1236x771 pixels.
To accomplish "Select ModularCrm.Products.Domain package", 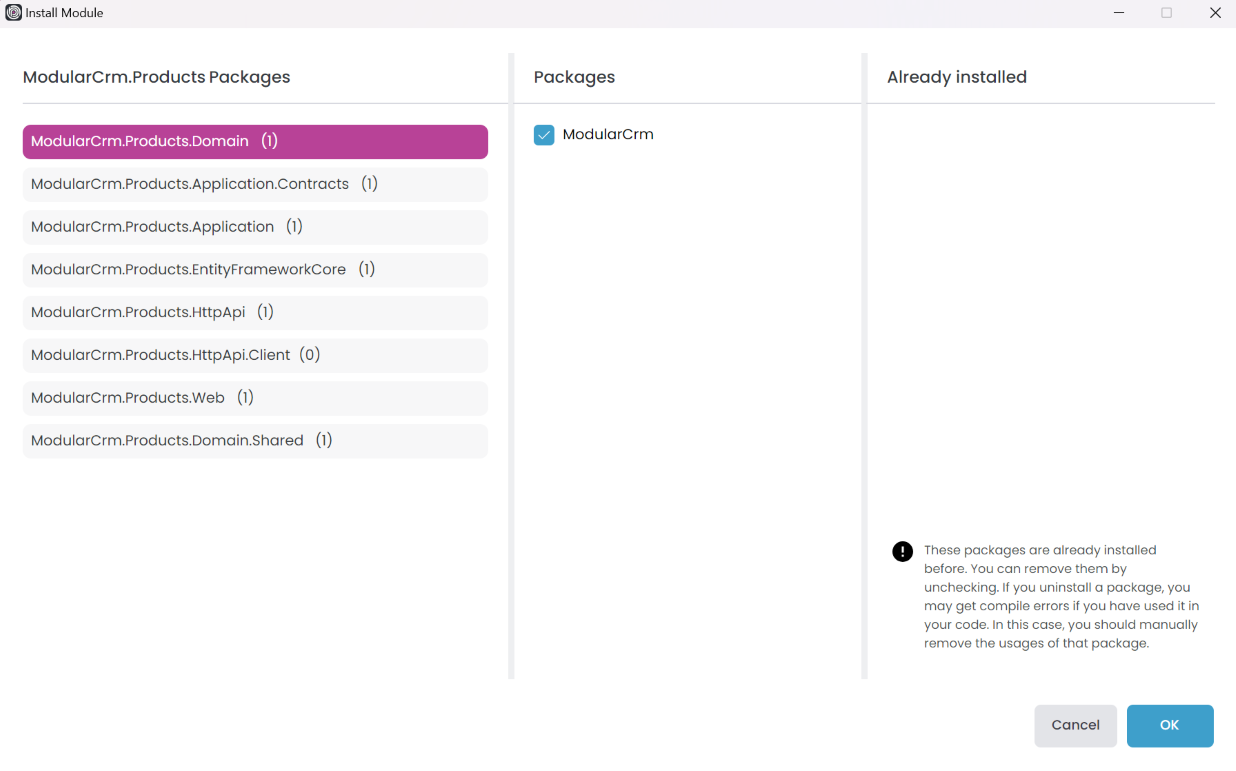I will pyautogui.click(x=255, y=142).
